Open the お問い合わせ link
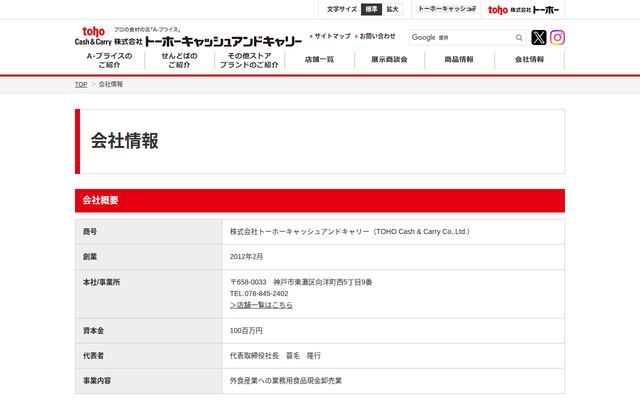The height and width of the screenshot is (400, 640). point(376,36)
